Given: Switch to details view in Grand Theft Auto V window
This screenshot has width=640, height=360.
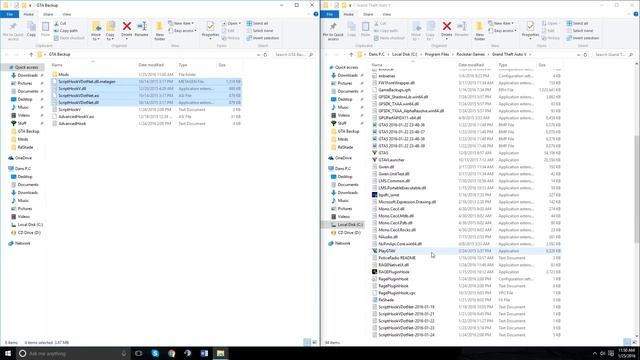Looking at the screenshot, I should click(627, 342).
